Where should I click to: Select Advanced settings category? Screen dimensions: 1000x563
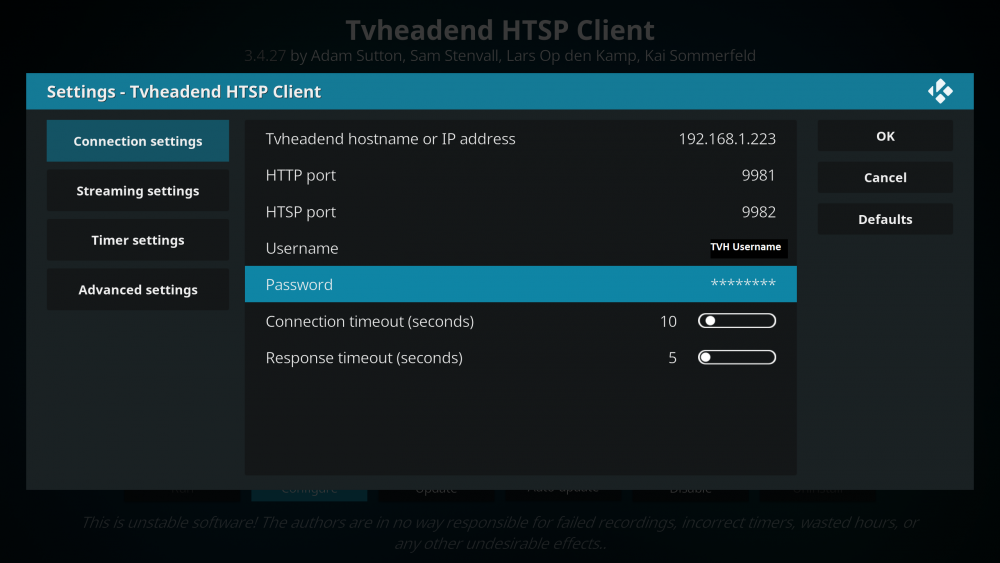(x=138, y=289)
